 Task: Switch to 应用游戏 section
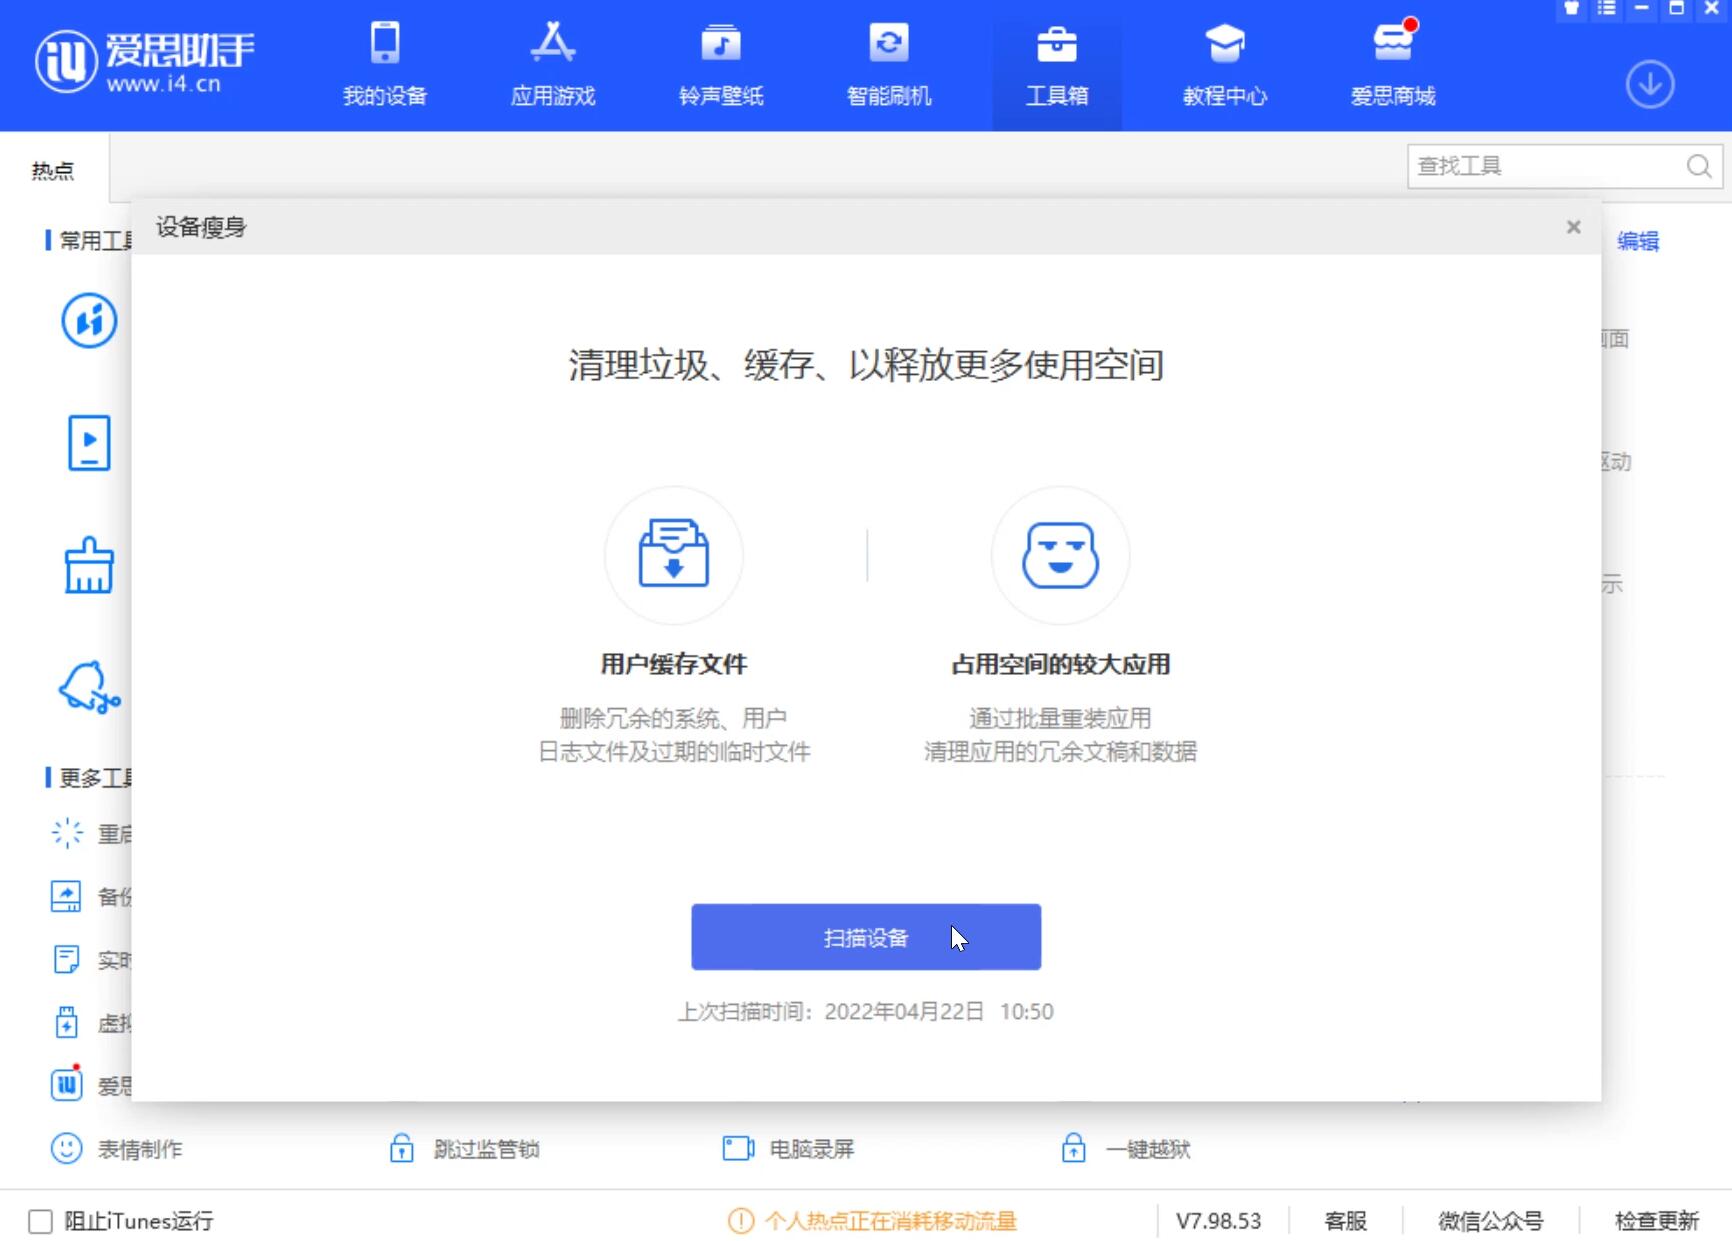click(x=553, y=66)
